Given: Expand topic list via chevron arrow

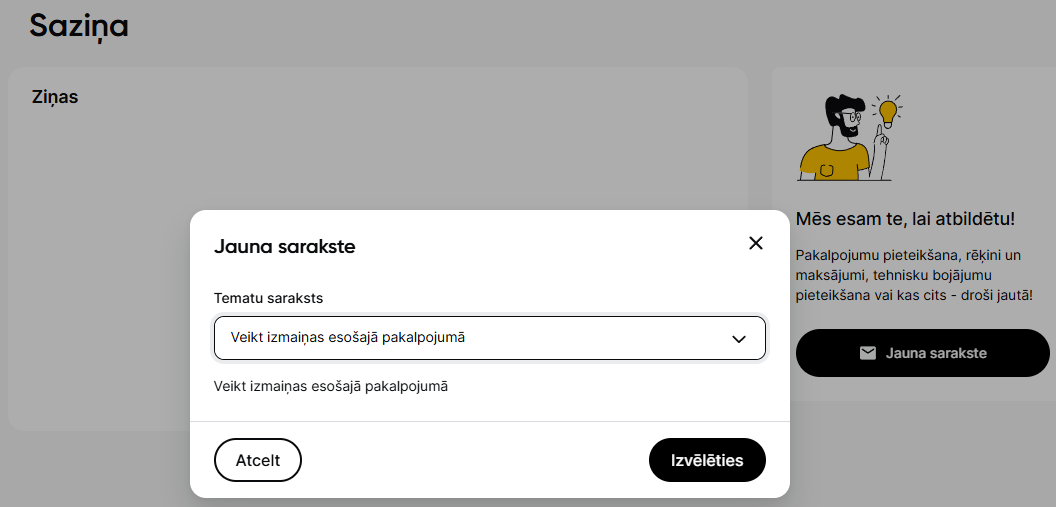Looking at the screenshot, I should pos(739,339).
